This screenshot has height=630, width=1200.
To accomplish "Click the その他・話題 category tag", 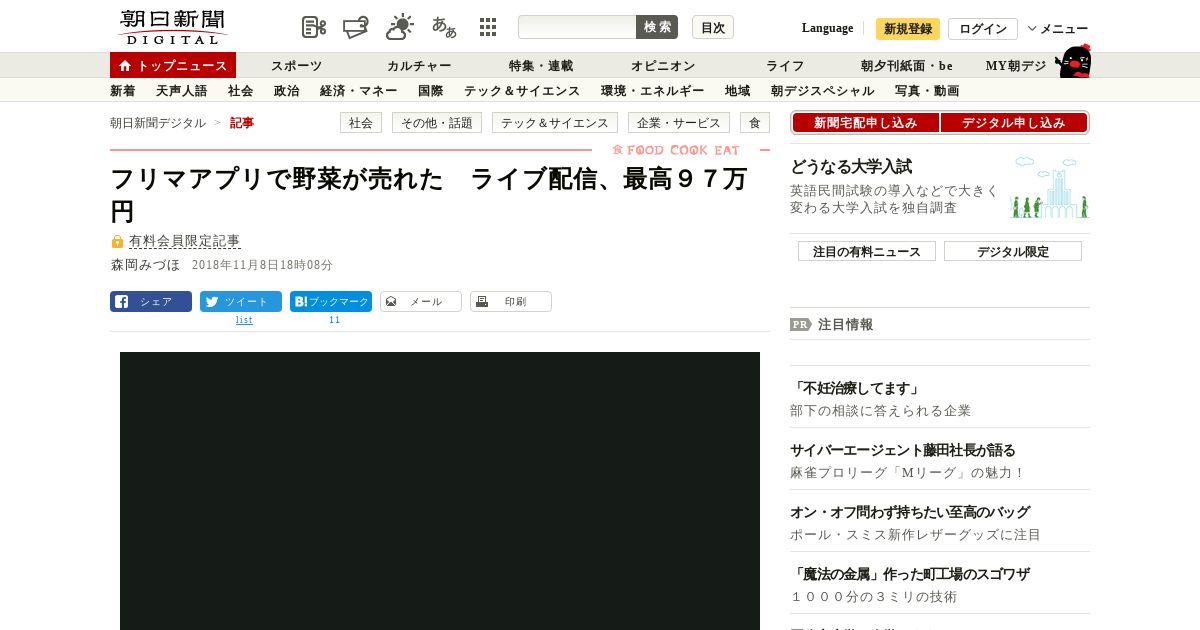I will pyautogui.click(x=437, y=123).
